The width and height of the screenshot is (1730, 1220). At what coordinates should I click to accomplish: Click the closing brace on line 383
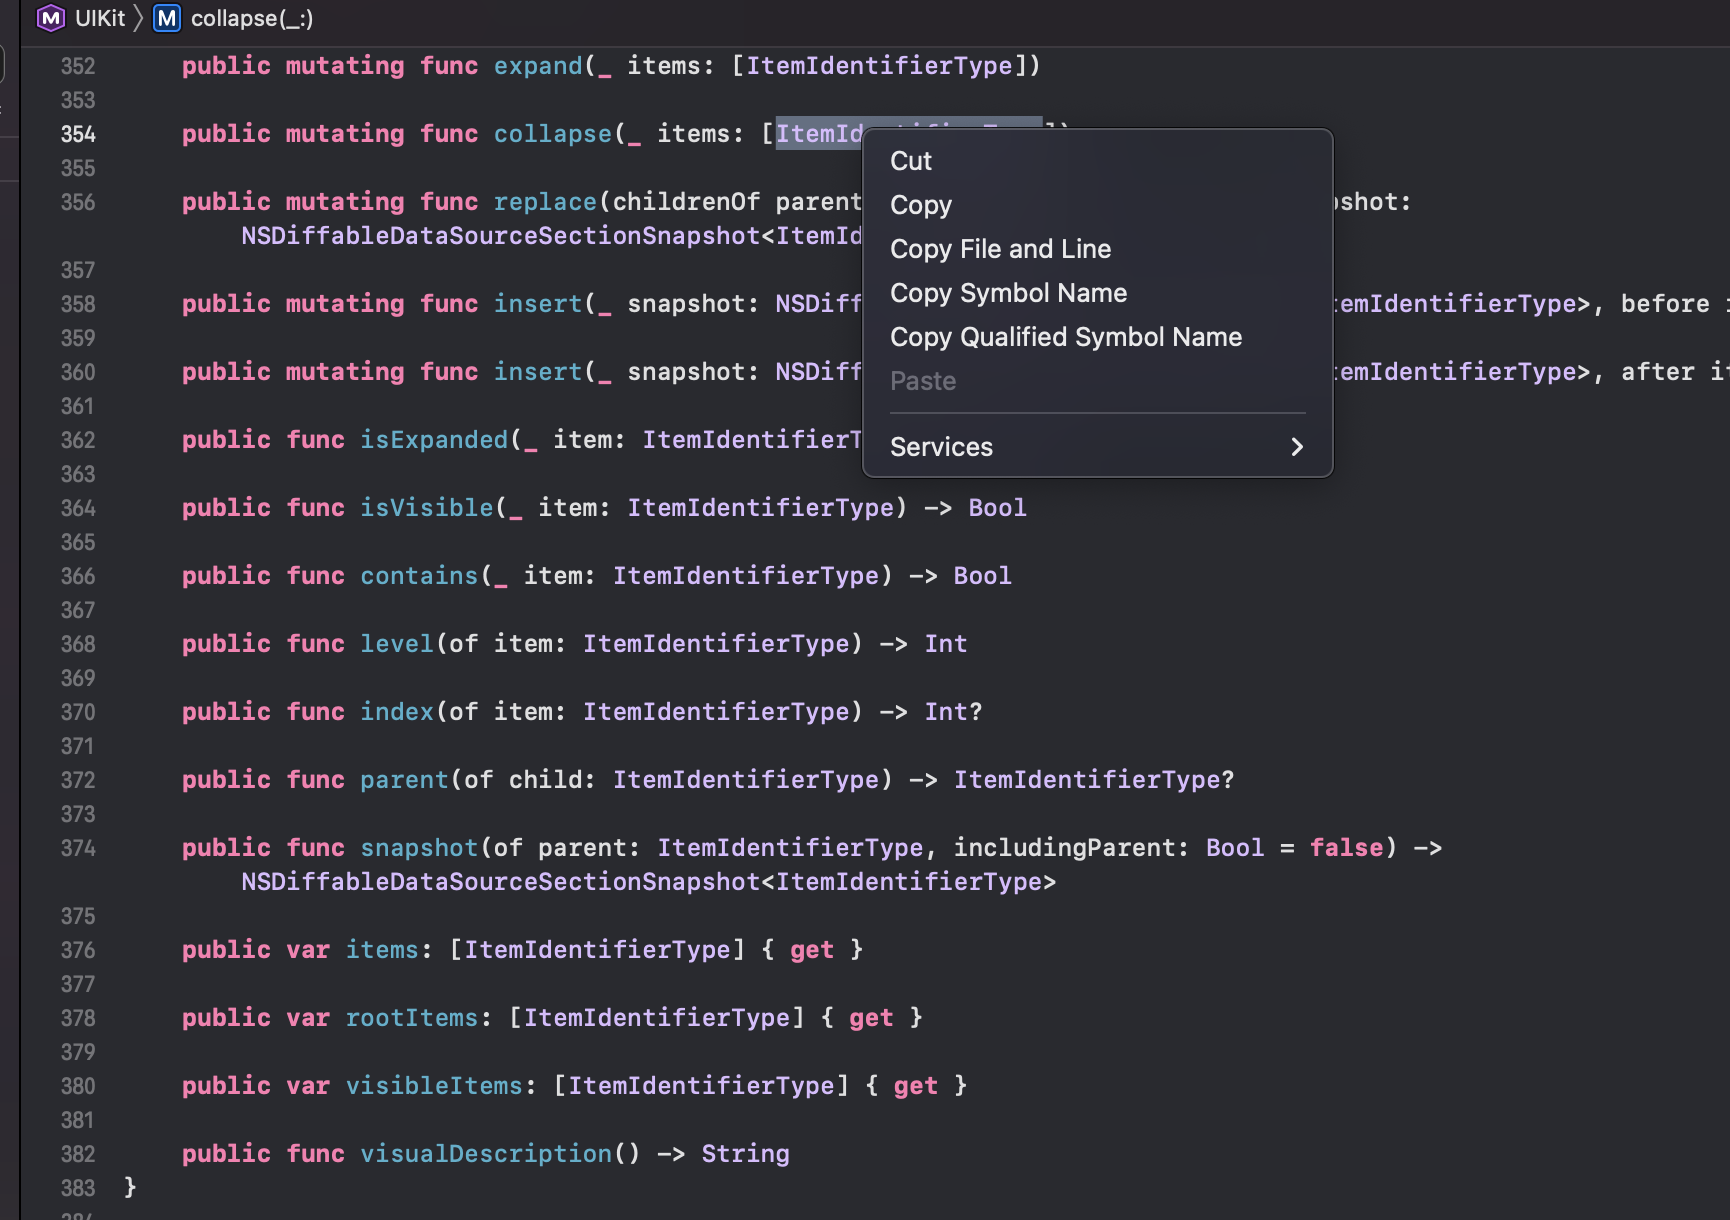(x=129, y=1188)
